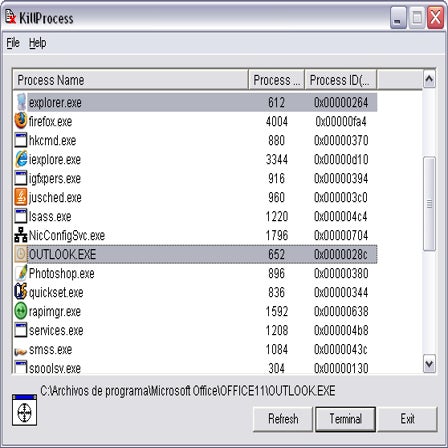
Task: Click the Outlook clock icon beside OUTLOOK.EXE
Action: [21, 254]
